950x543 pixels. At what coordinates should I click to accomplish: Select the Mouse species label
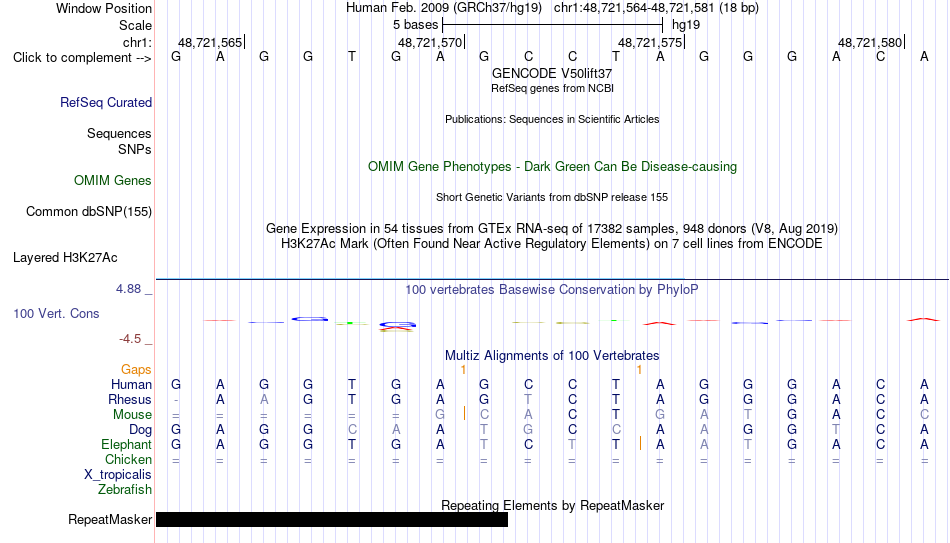[132, 415]
